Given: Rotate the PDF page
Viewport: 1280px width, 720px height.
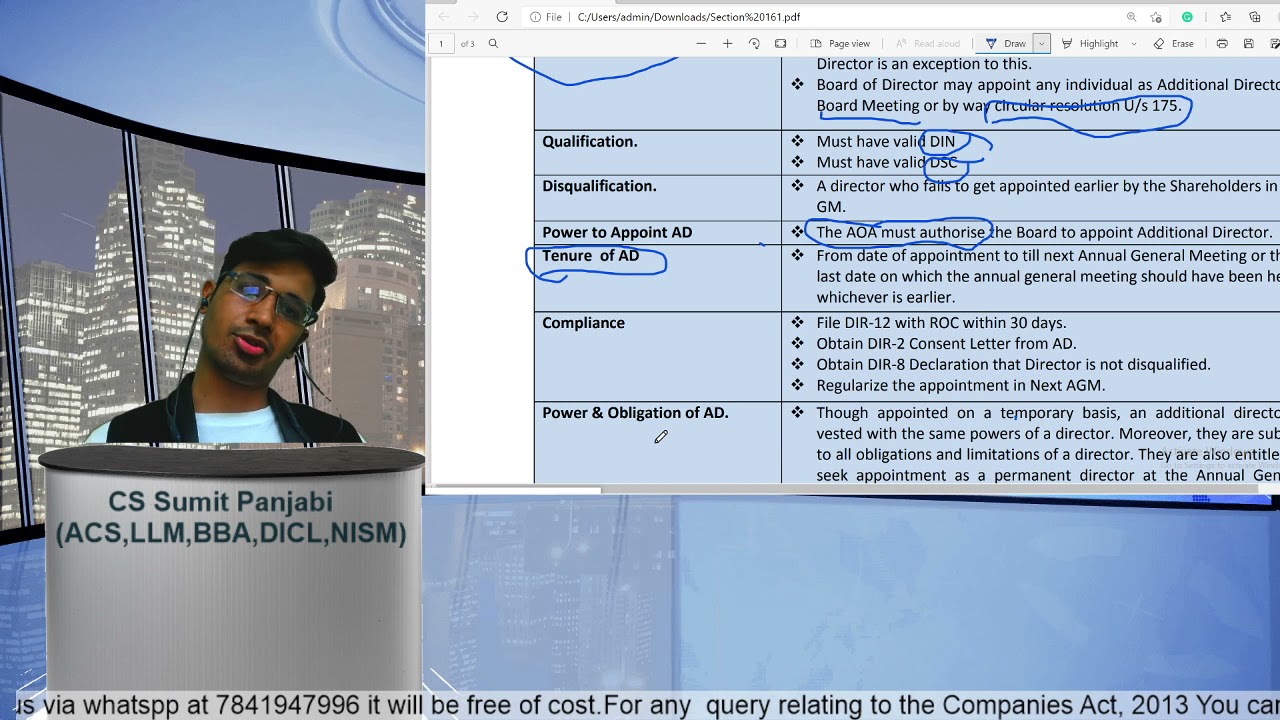Looking at the screenshot, I should [754, 43].
